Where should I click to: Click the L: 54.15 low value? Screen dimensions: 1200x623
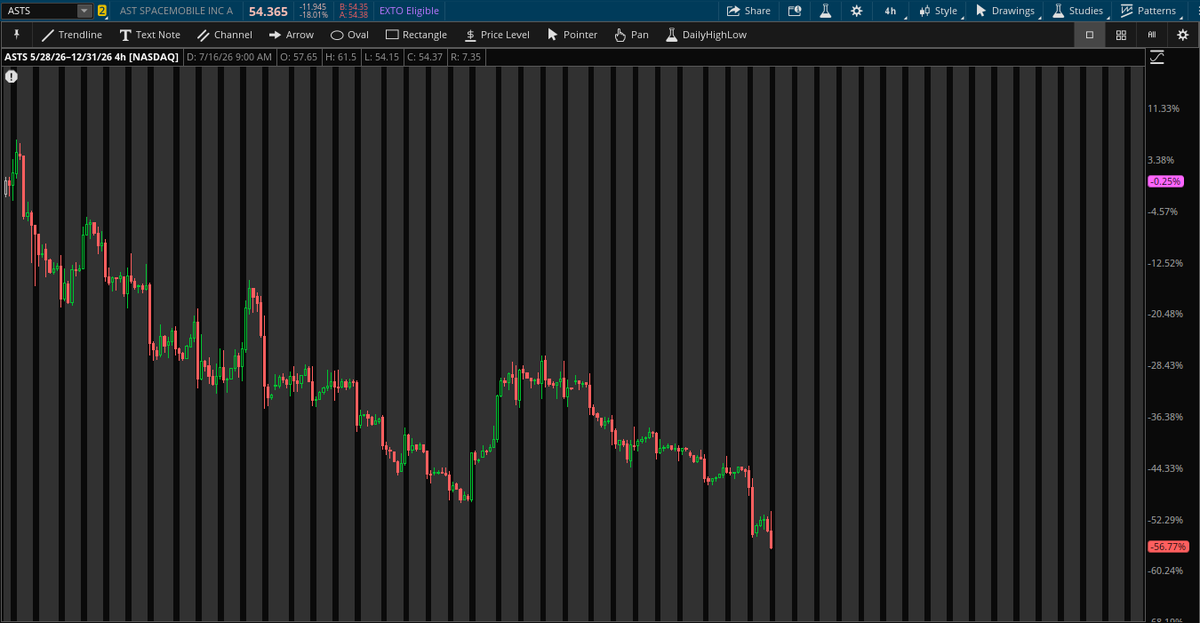[x=381, y=57]
